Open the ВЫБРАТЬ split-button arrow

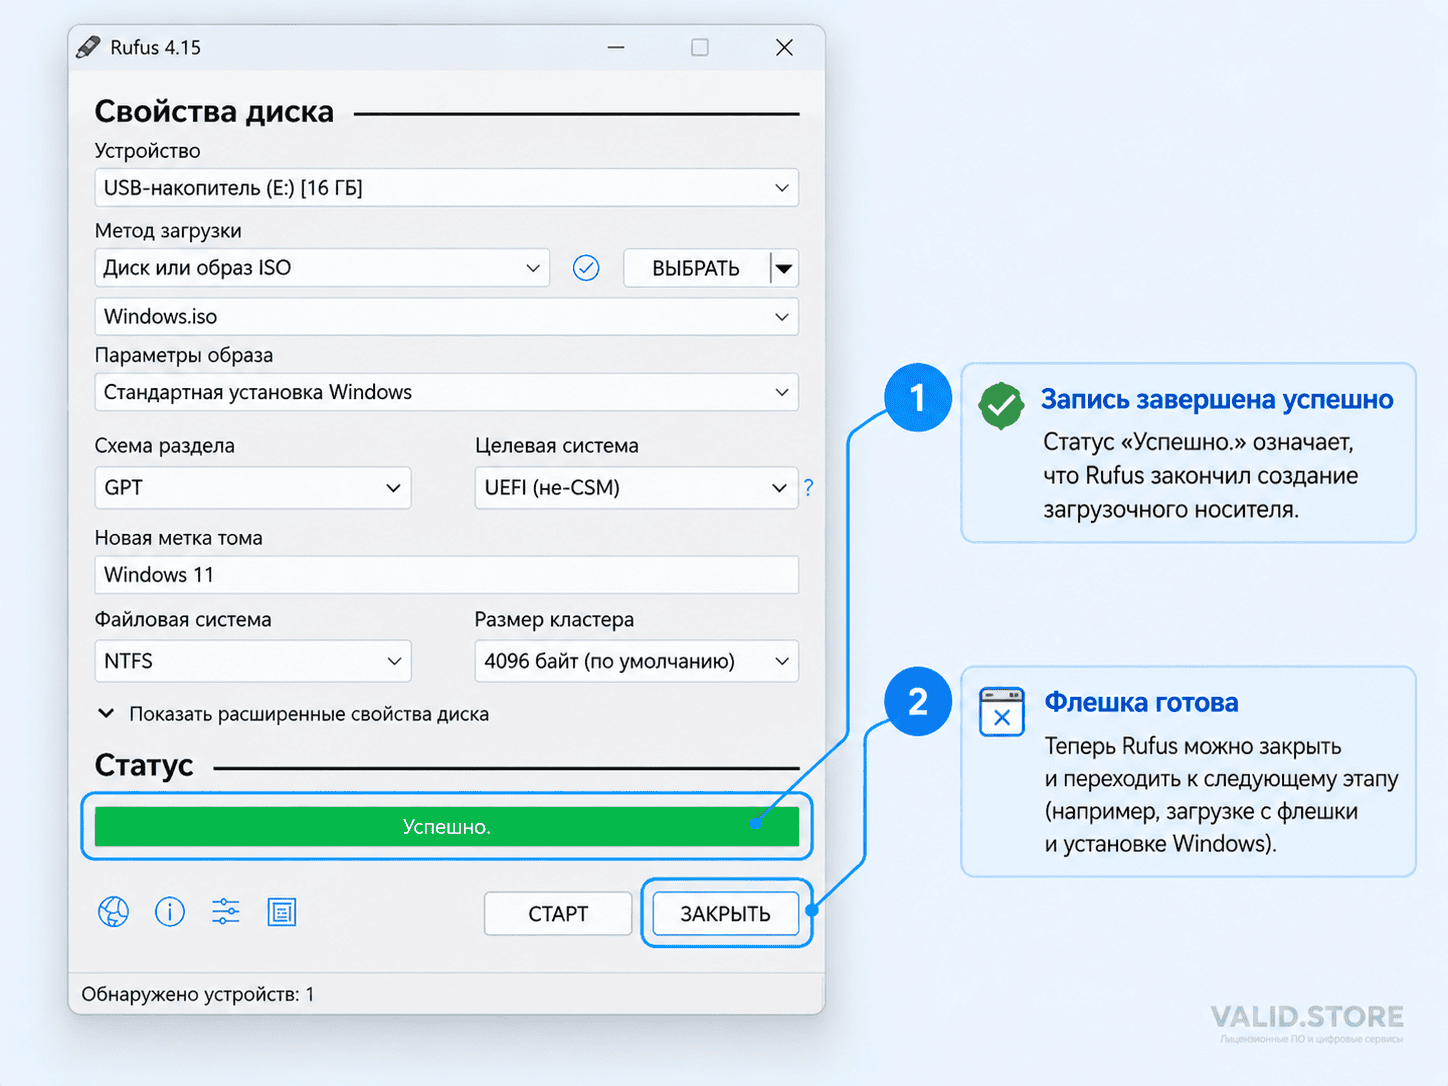785,268
